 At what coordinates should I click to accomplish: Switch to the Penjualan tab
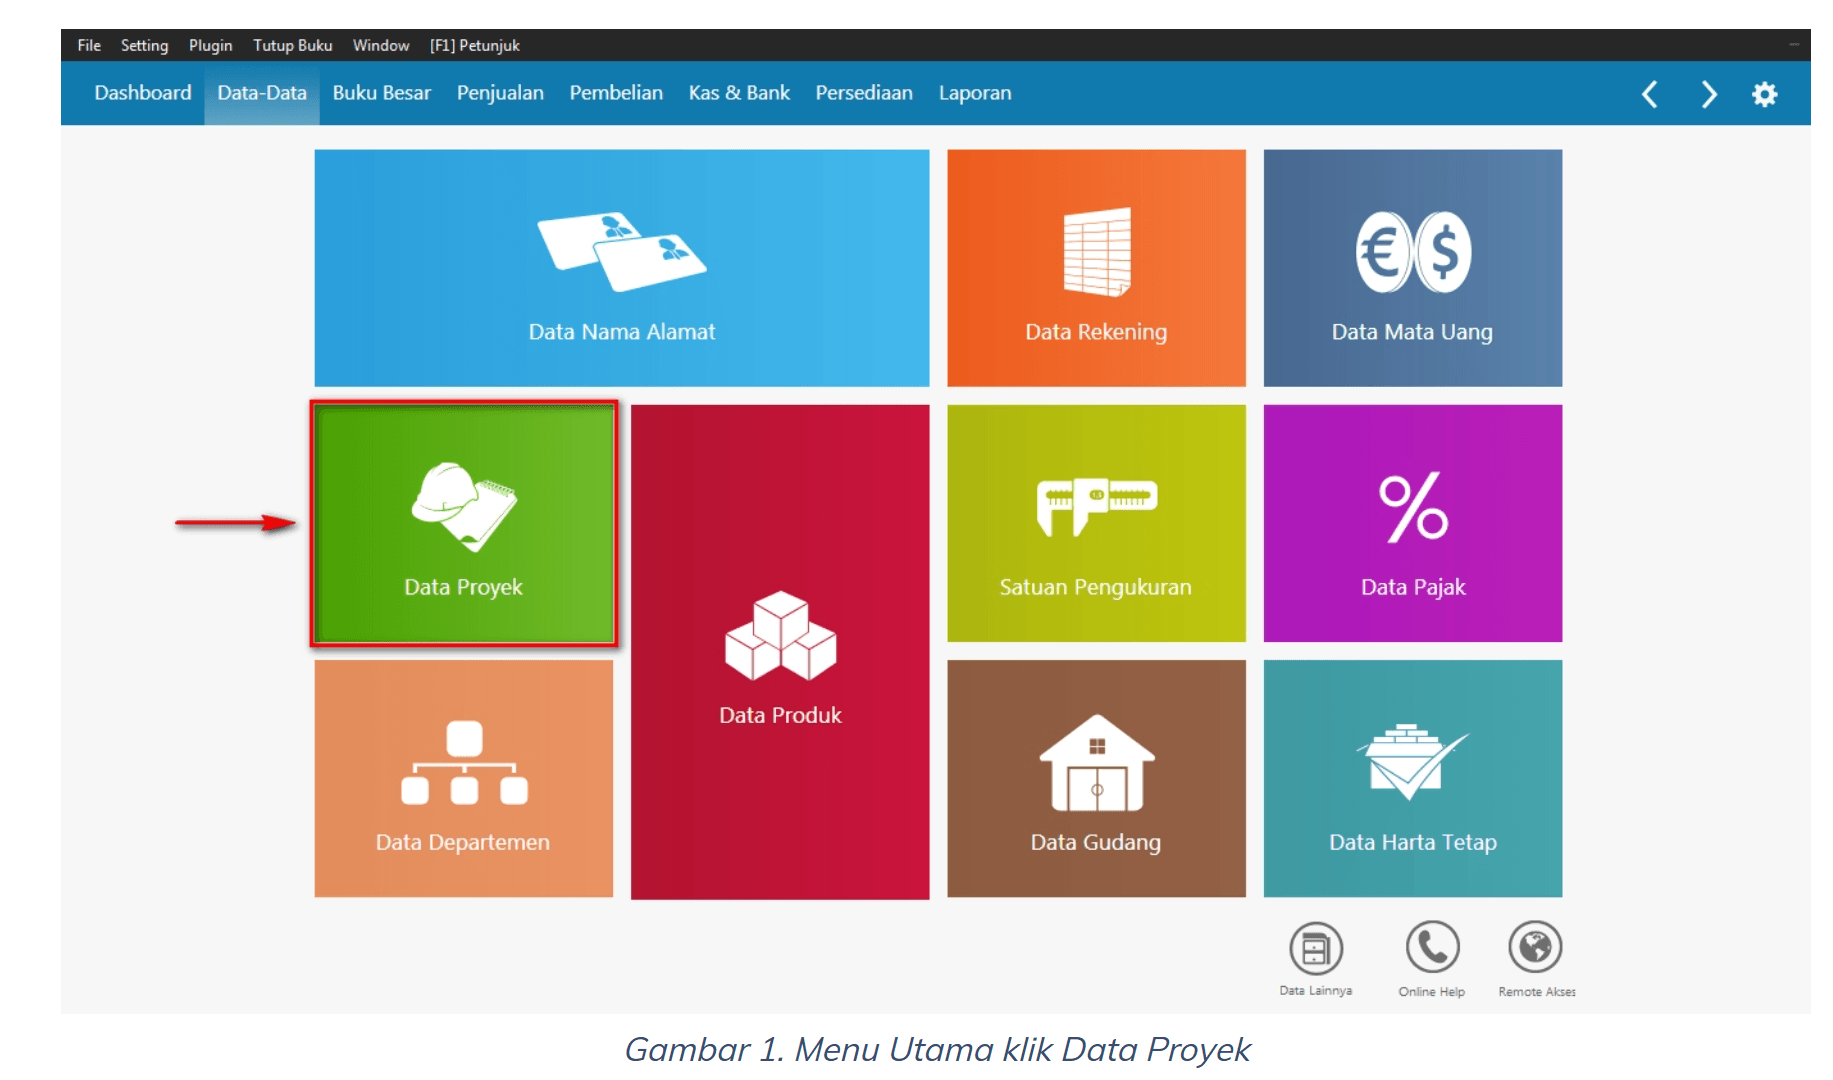tap(500, 93)
